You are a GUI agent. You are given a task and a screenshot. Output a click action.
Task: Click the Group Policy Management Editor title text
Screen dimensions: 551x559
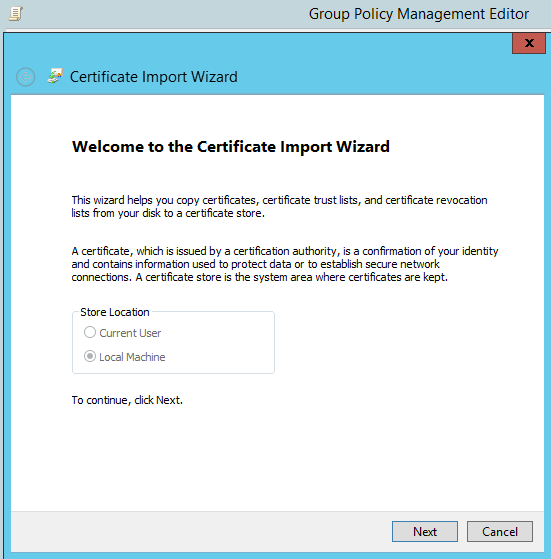tap(419, 14)
